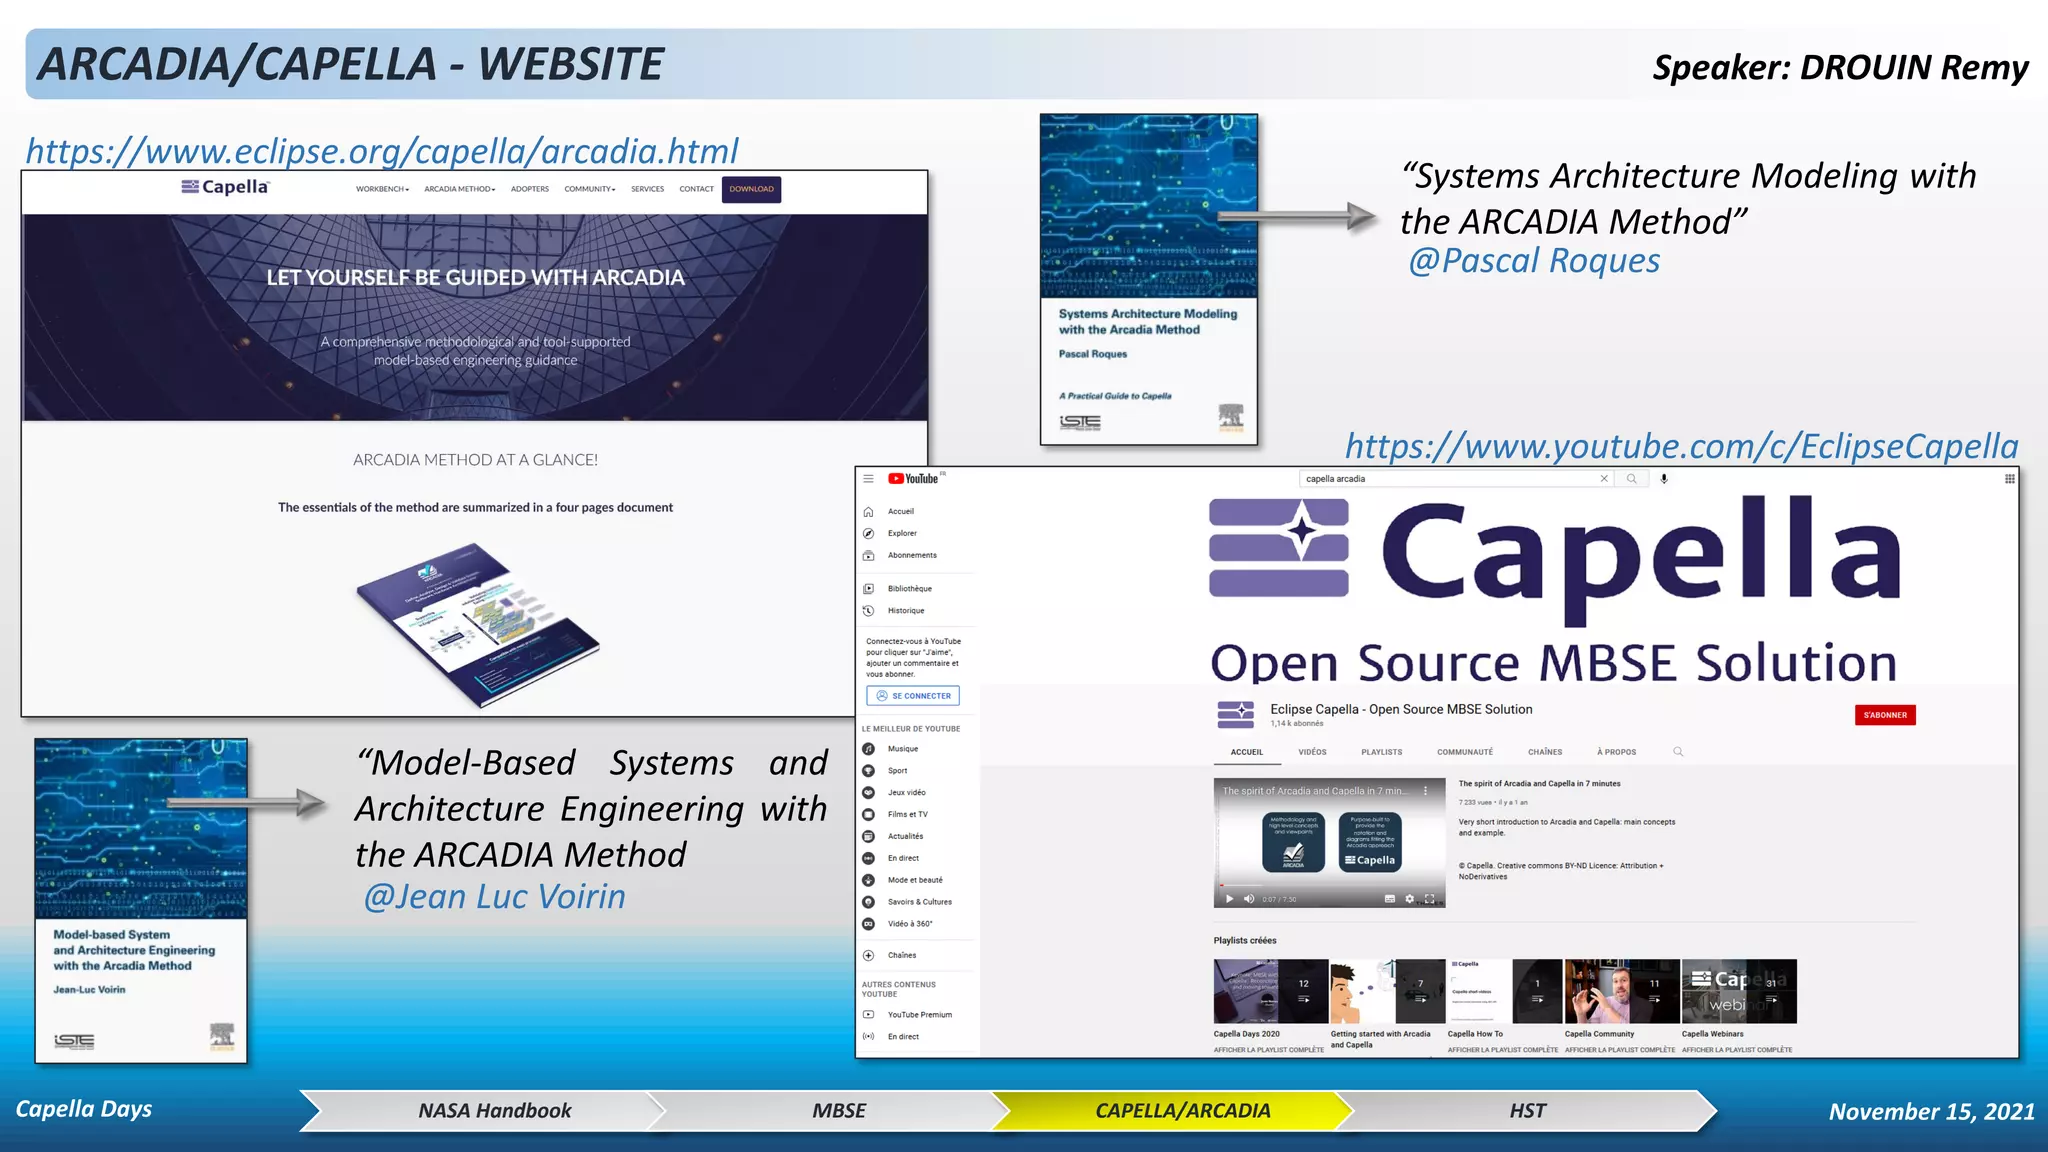
Task: Switch to the CHAÎNES channel tab
Action: click(1545, 752)
